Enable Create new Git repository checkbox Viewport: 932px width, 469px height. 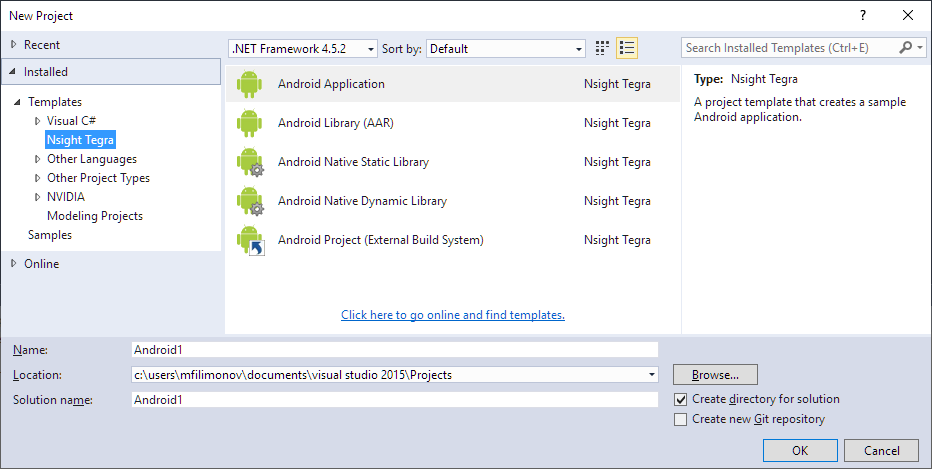681,420
